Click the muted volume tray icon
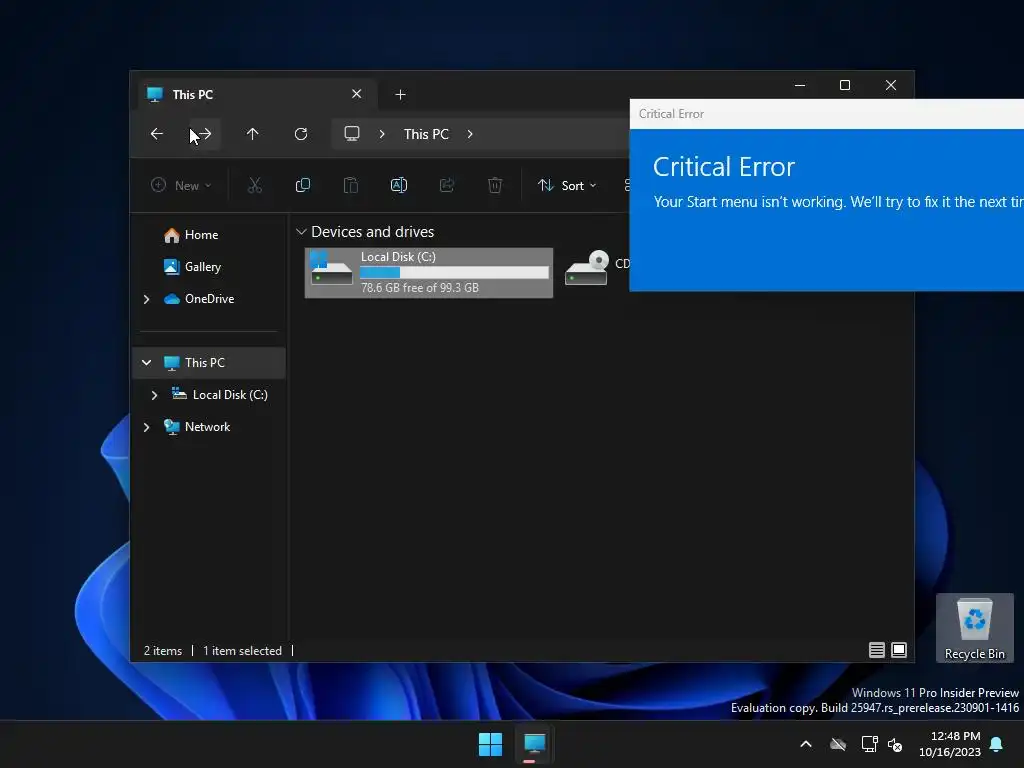The width and height of the screenshot is (1024, 768). (x=895, y=744)
